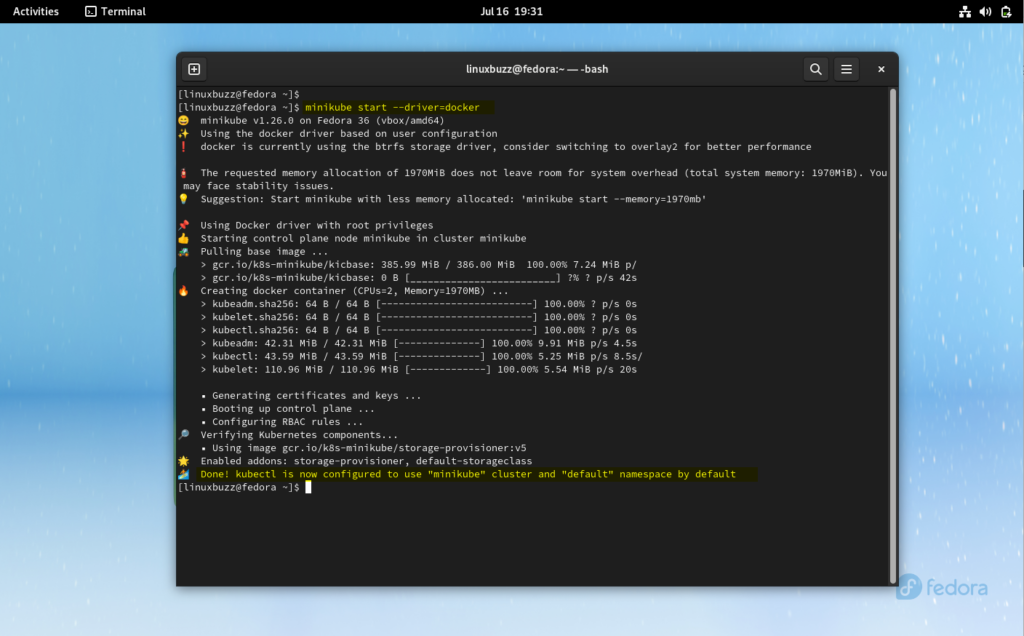Click 'Configuring RBAC rules ...'
Screen dimensions: 1024x636
287,422
